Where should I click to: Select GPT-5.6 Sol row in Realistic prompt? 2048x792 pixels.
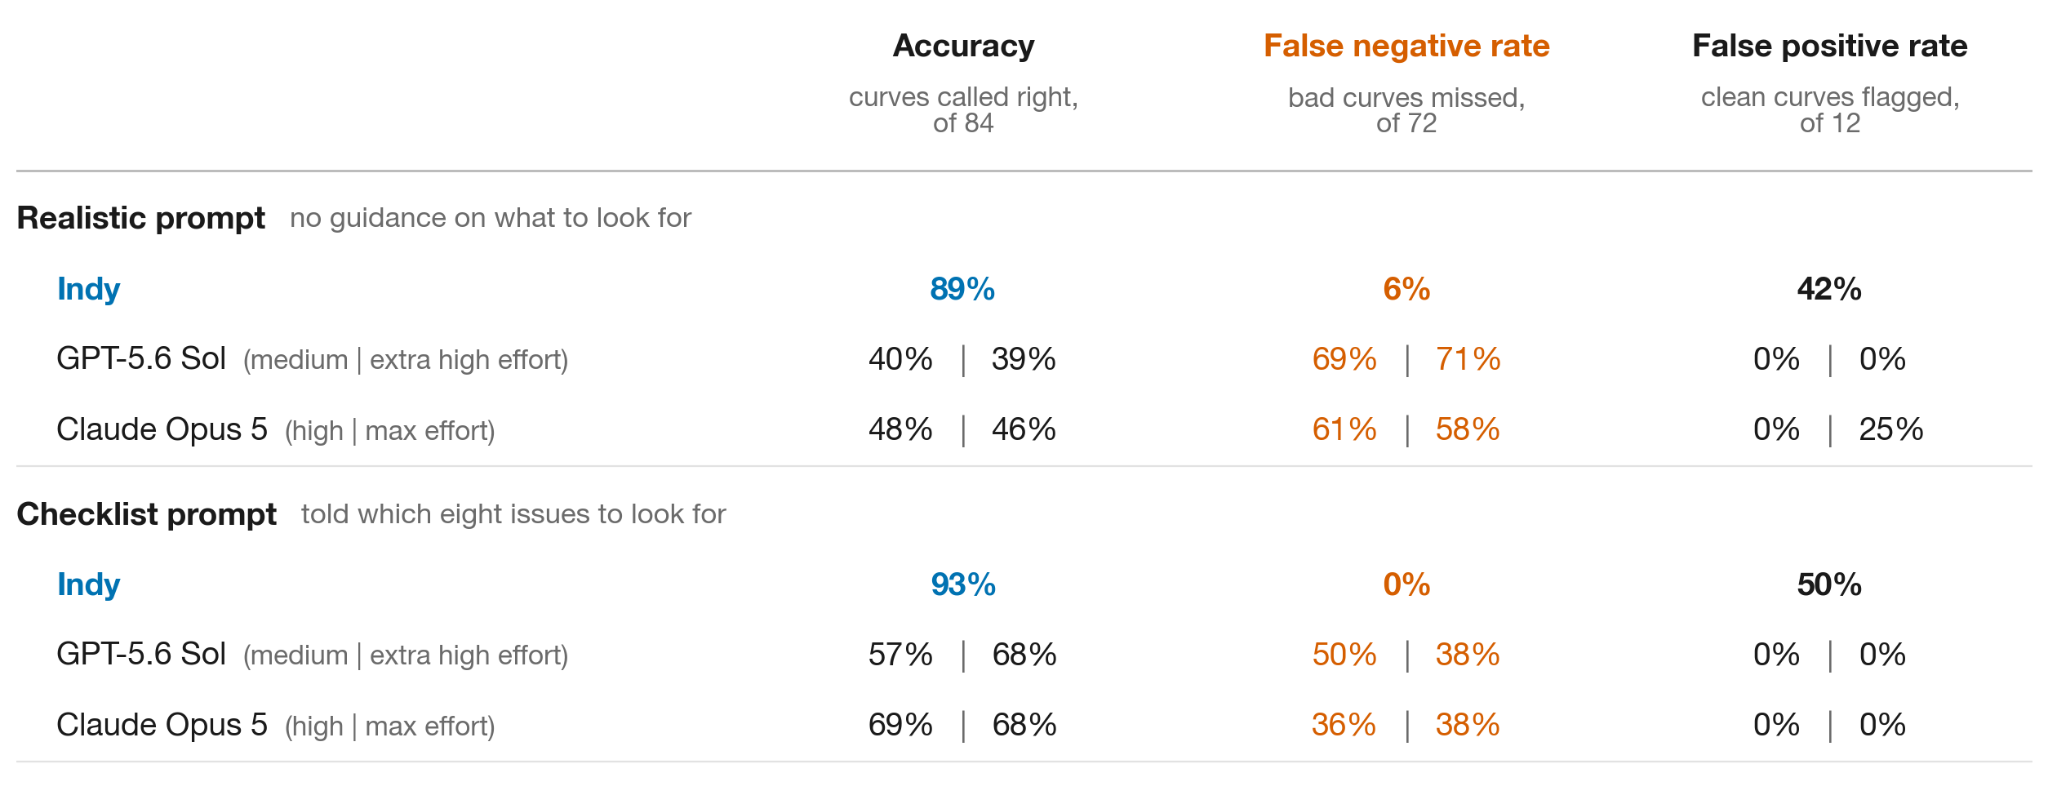point(1024,359)
